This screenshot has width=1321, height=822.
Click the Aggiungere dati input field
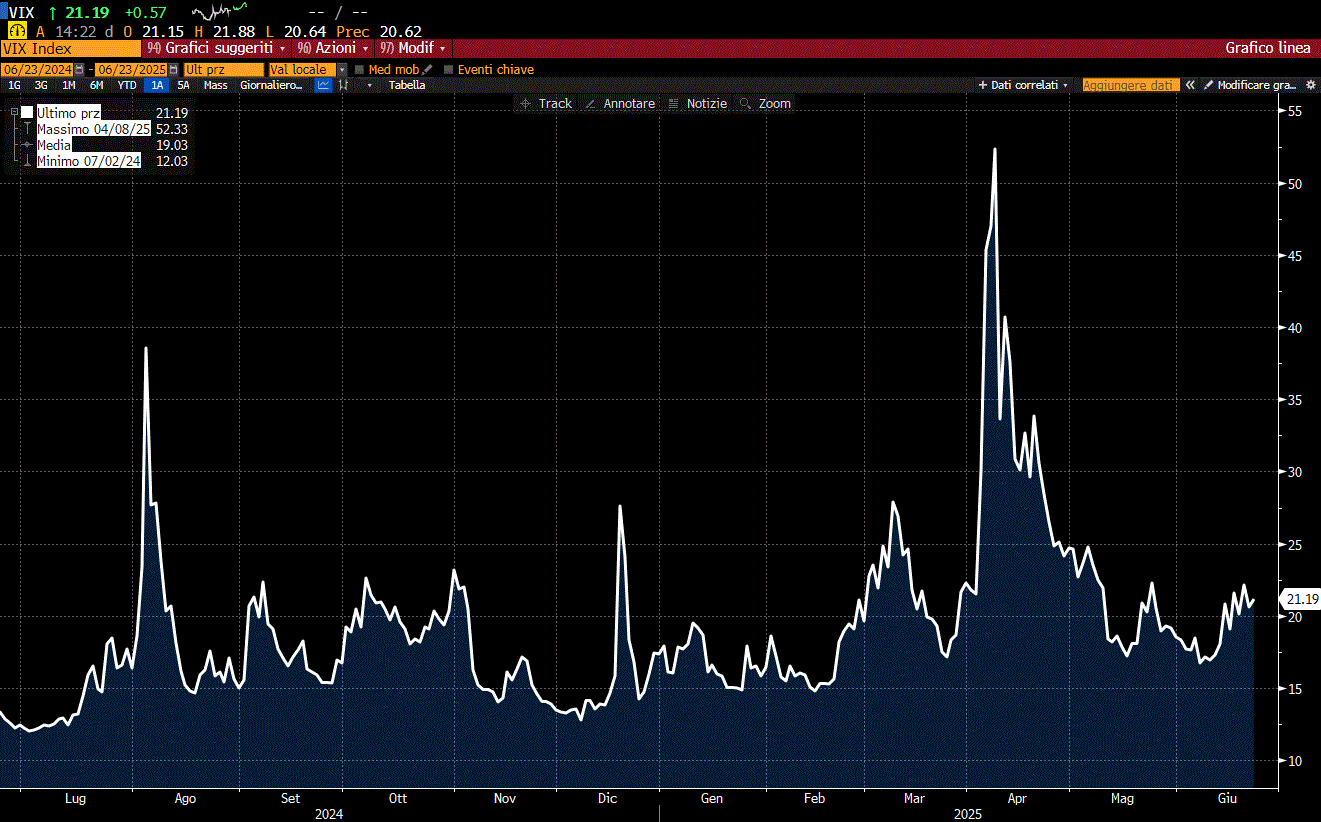[1131, 85]
